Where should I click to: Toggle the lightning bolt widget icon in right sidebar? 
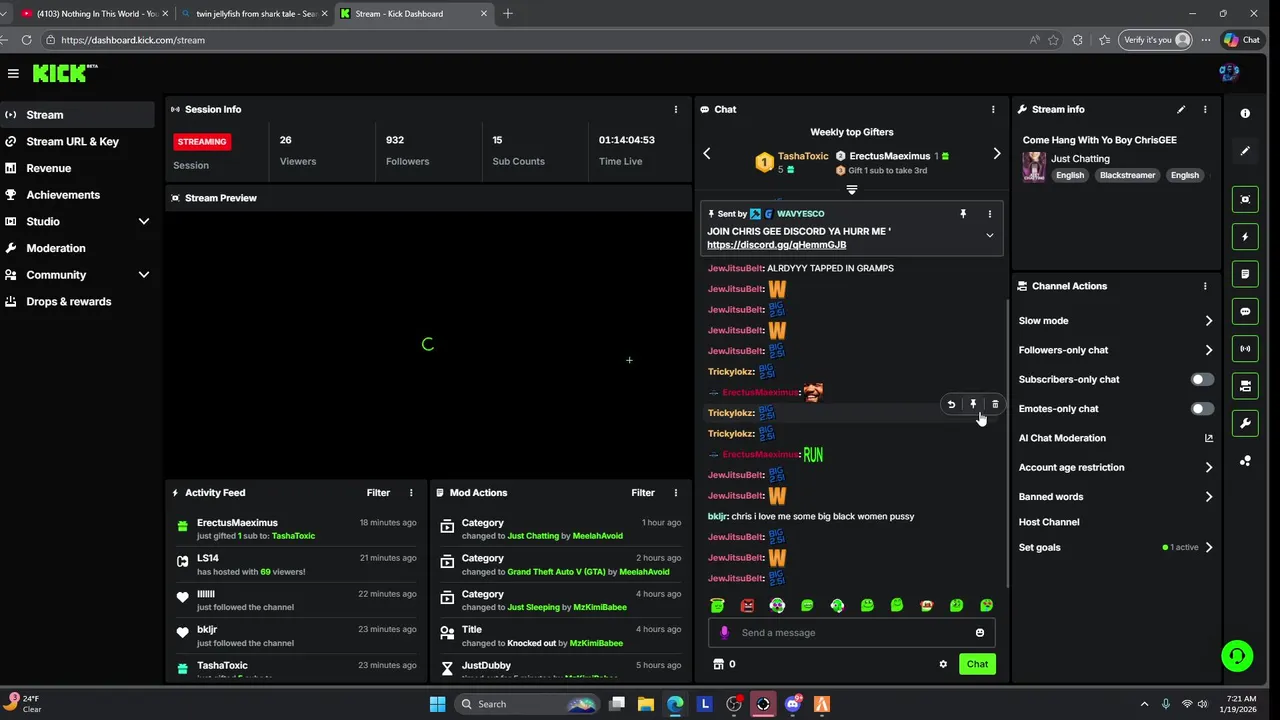point(1245,237)
